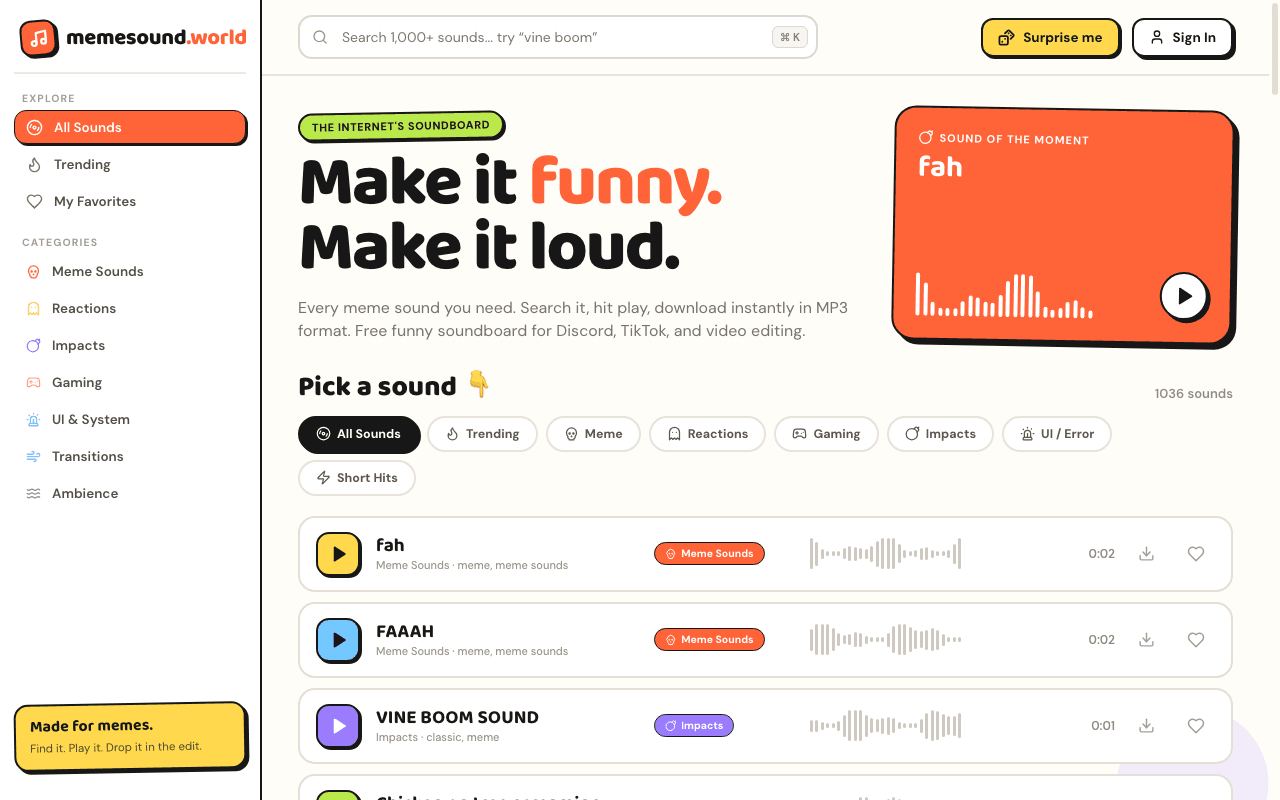Select the All Sounds filter chip
This screenshot has width=1280, height=800.
pyautogui.click(x=359, y=434)
